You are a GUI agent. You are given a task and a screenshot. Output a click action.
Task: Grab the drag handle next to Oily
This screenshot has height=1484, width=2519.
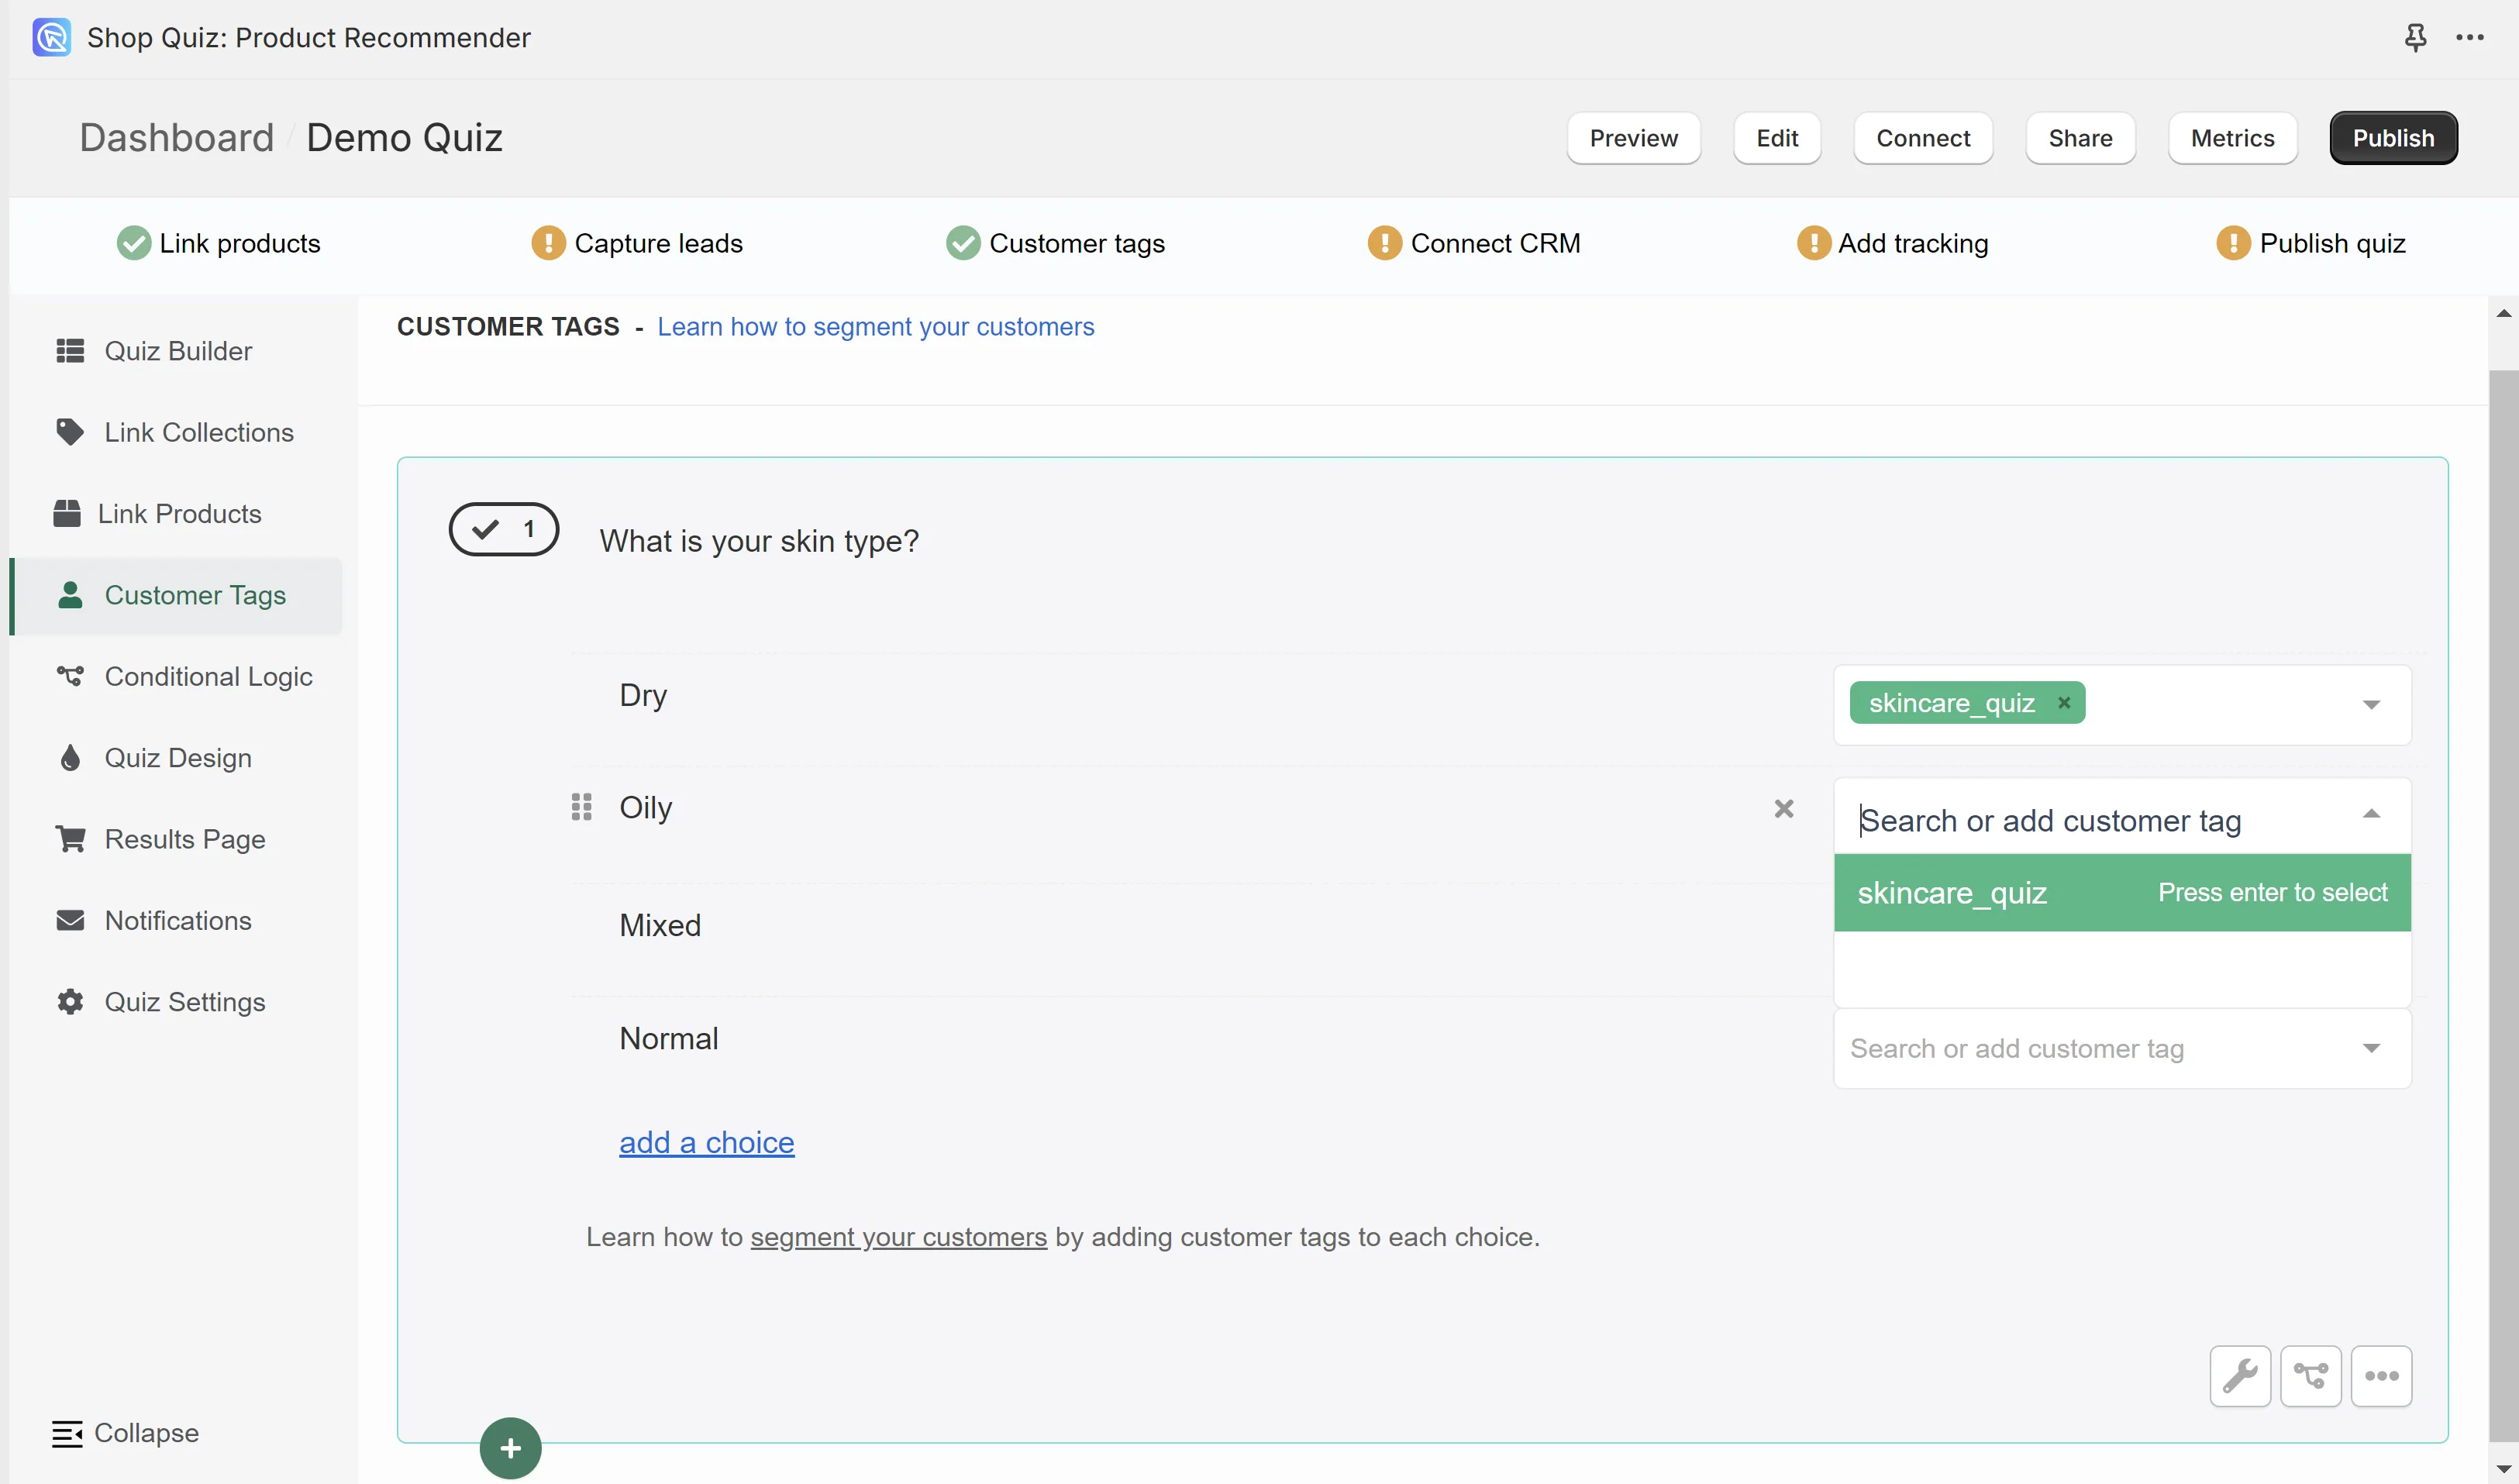pyautogui.click(x=581, y=806)
